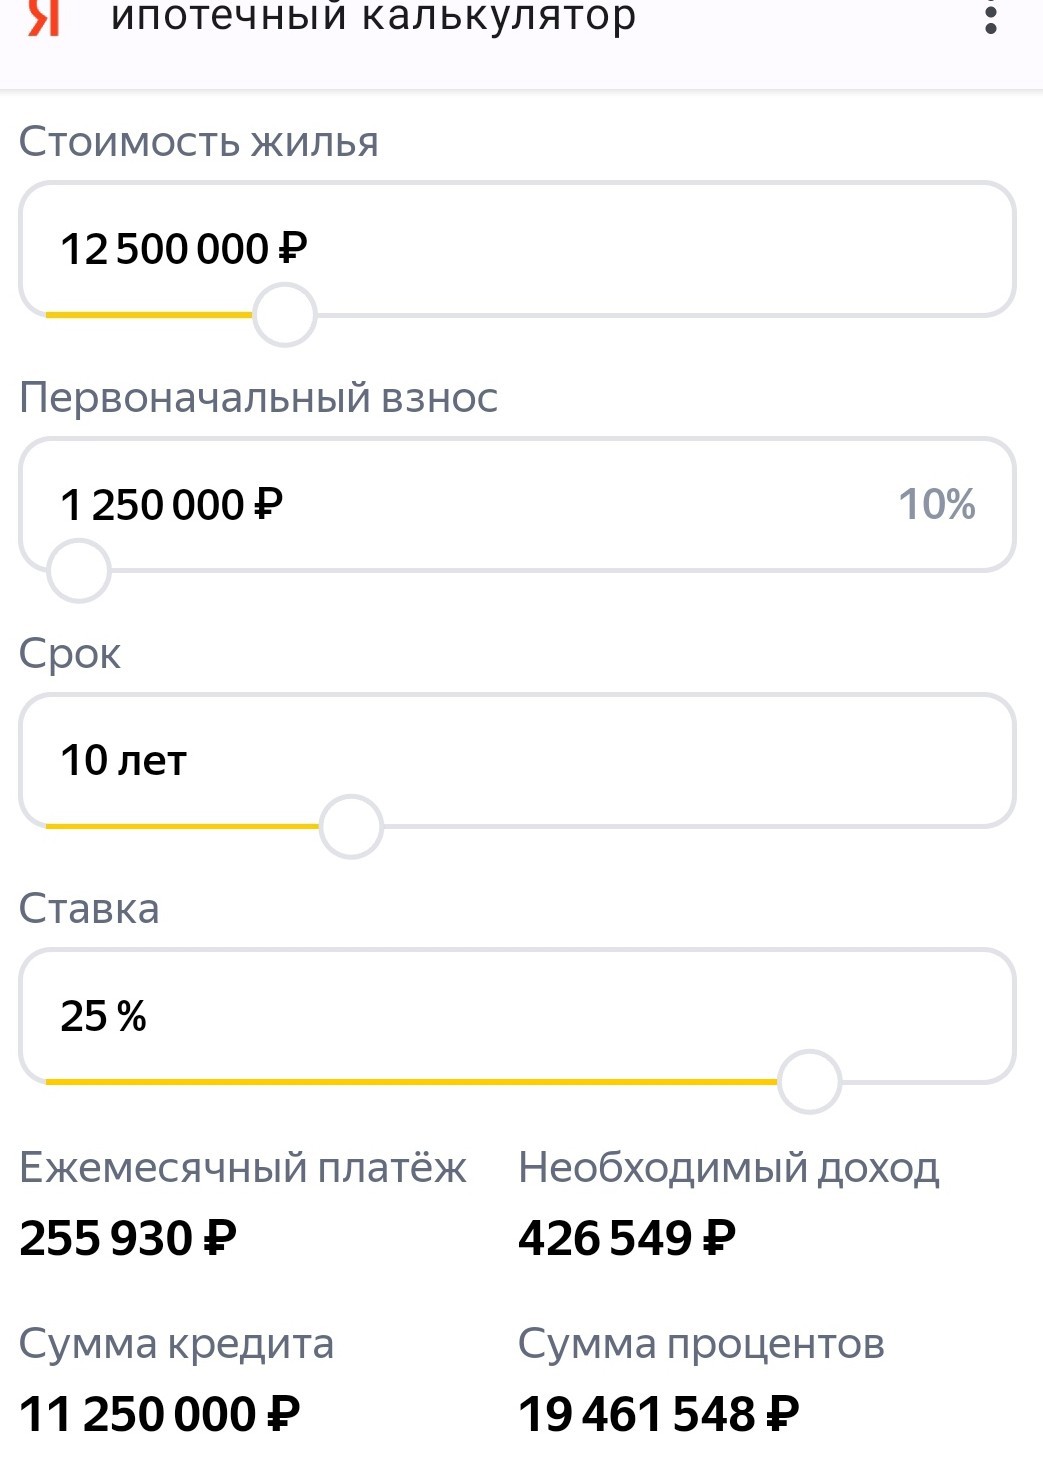Click the yellow filled part of Ставка slider
Viewport: 1043px width, 1459px height.
coord(411,1082)
